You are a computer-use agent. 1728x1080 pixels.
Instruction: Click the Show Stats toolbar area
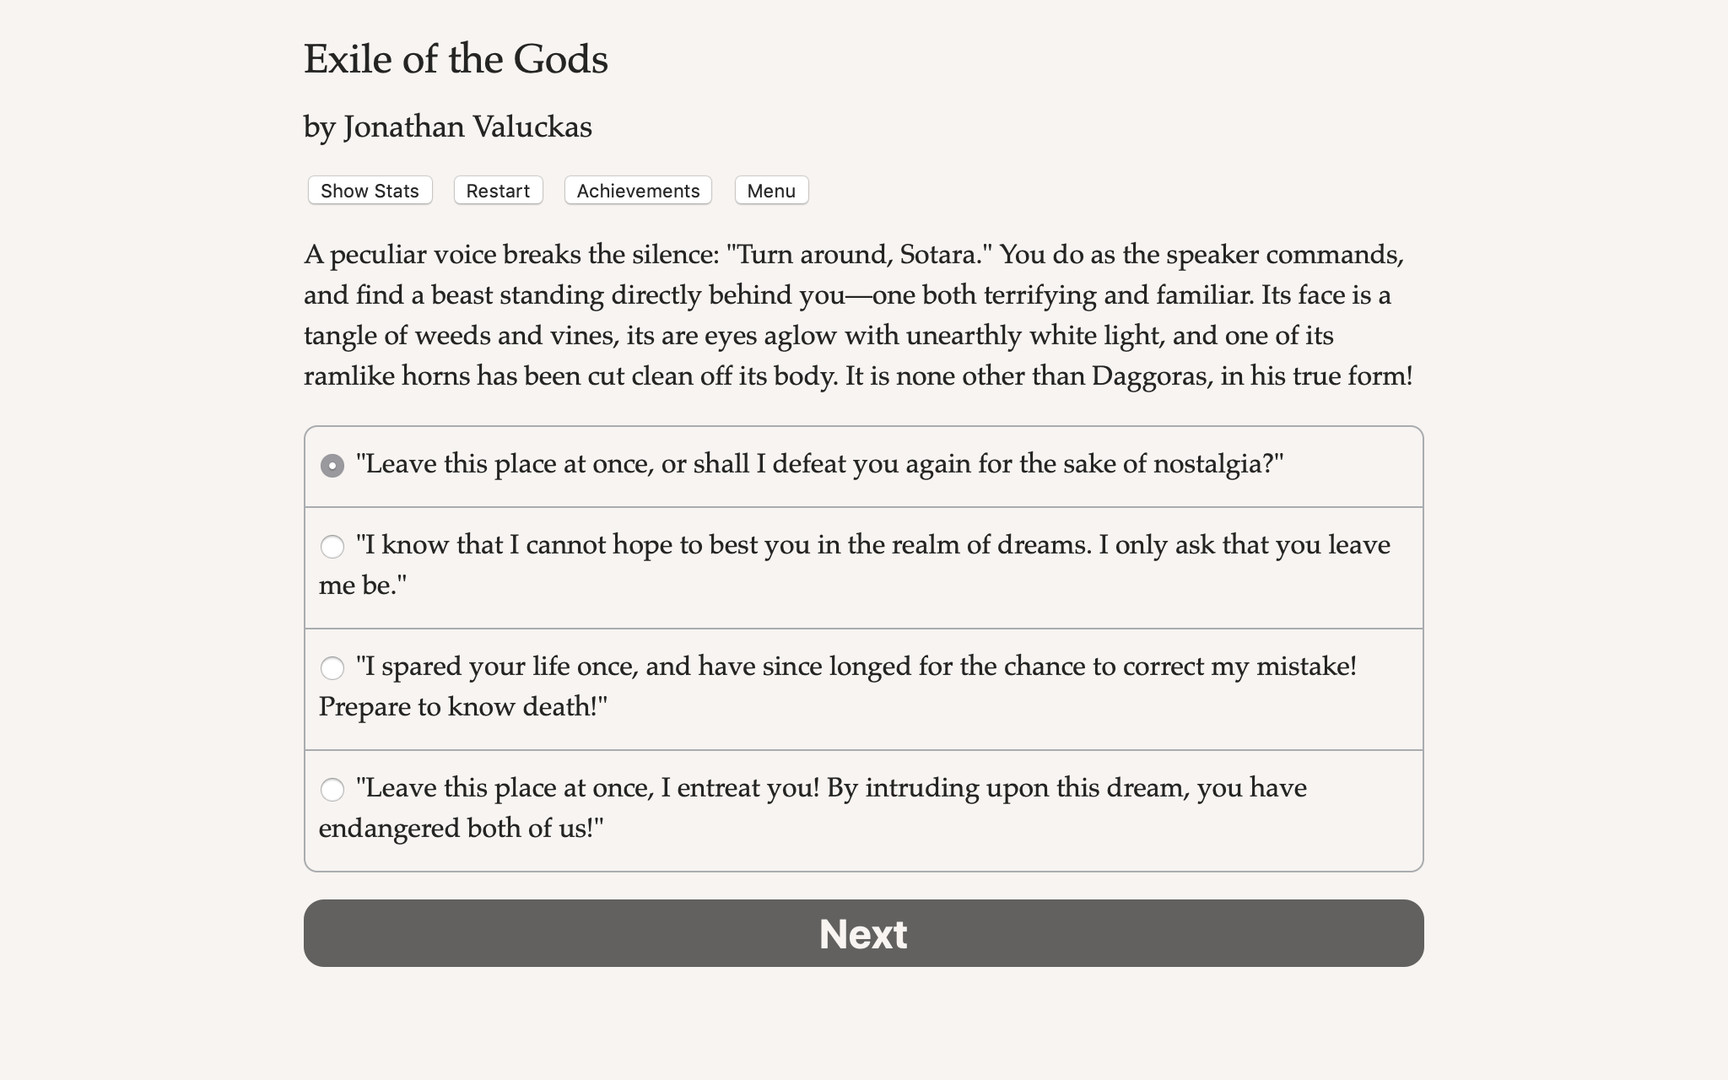369,190
